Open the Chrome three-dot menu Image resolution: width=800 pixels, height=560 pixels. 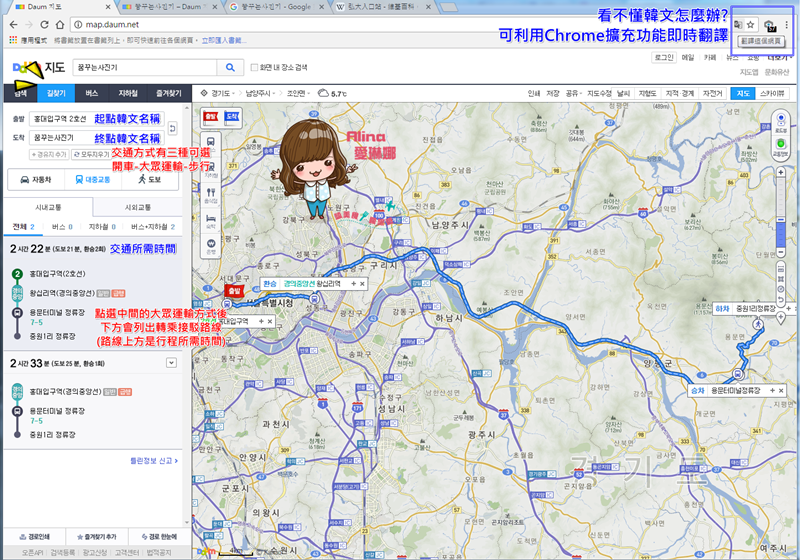tap(787, 24)
